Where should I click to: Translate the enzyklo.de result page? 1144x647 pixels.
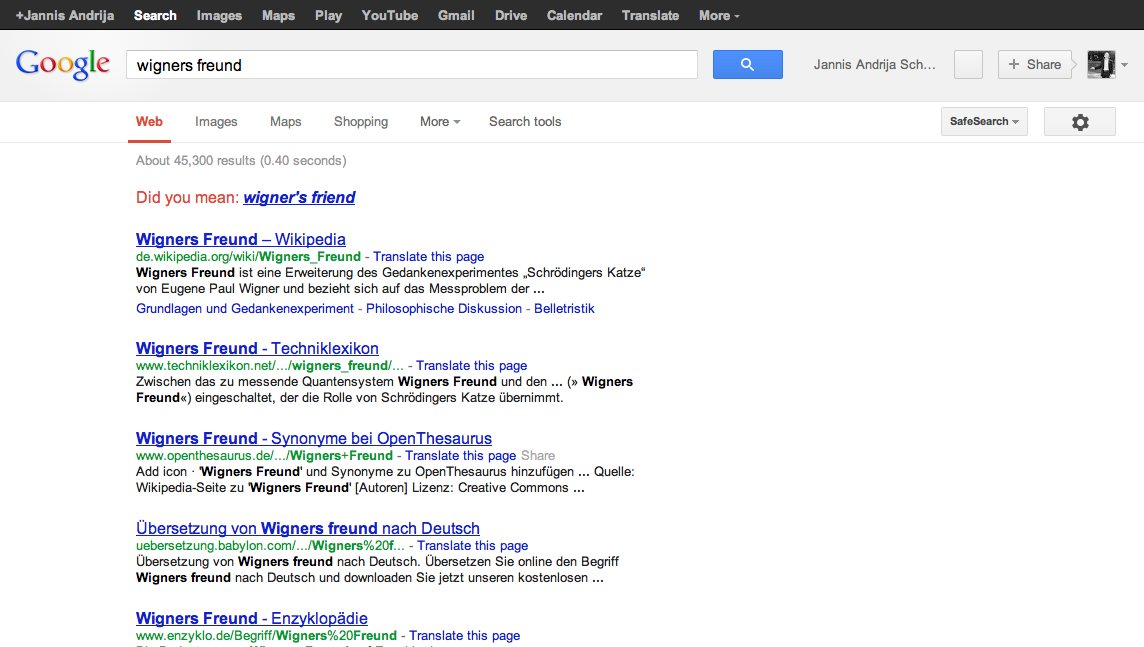(x=464, y=635)
